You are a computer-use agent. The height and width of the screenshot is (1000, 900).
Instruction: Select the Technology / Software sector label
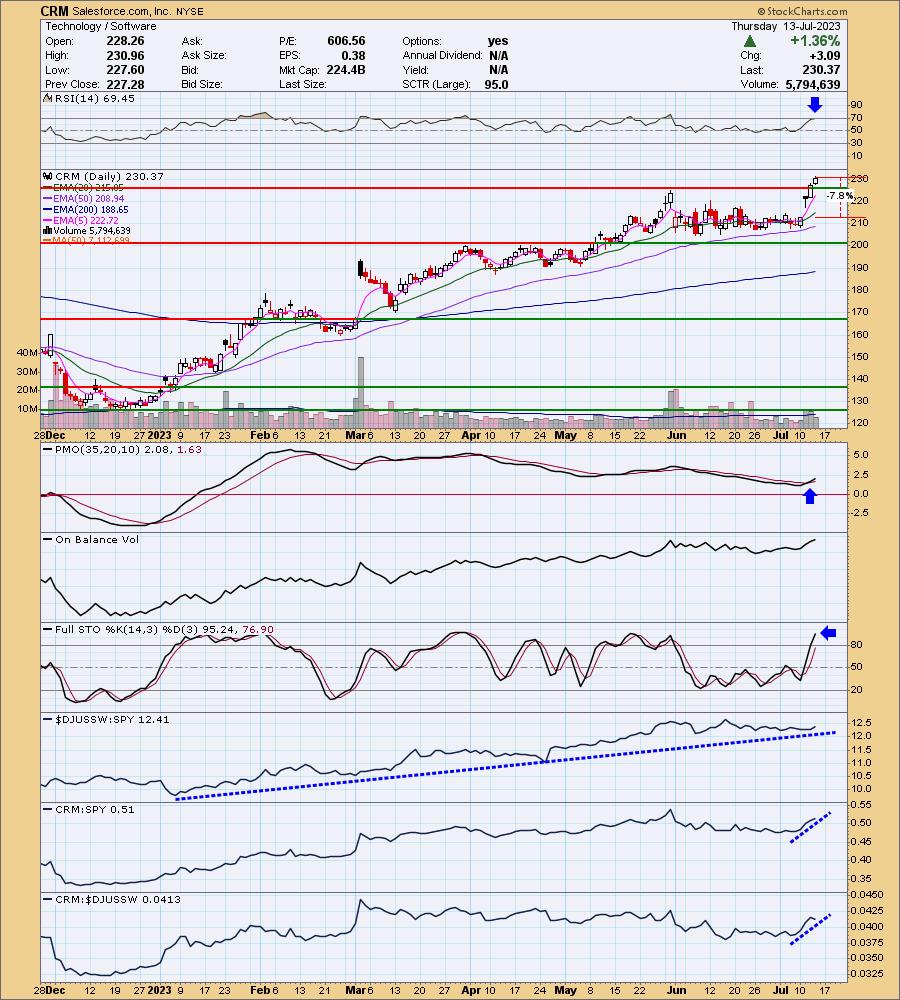(101, 26)
